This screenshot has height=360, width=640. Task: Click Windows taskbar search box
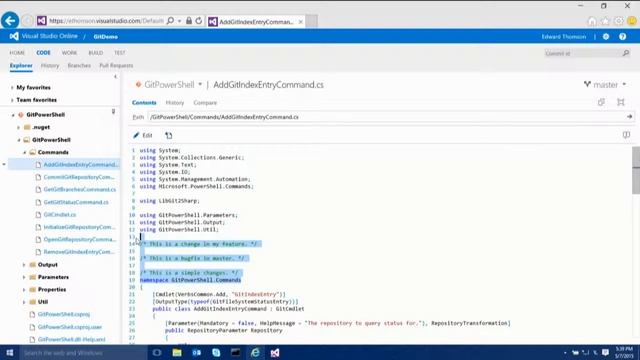click(84, 353)
